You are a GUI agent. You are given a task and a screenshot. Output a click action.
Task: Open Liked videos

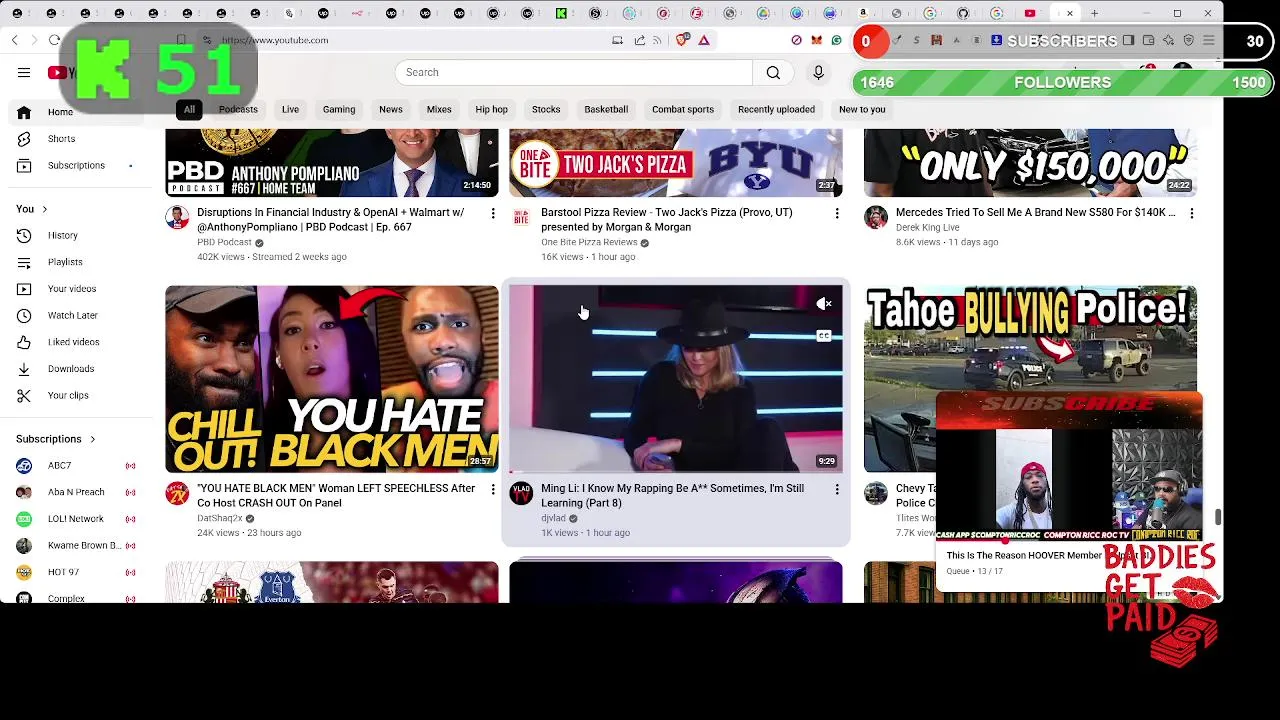74,342
